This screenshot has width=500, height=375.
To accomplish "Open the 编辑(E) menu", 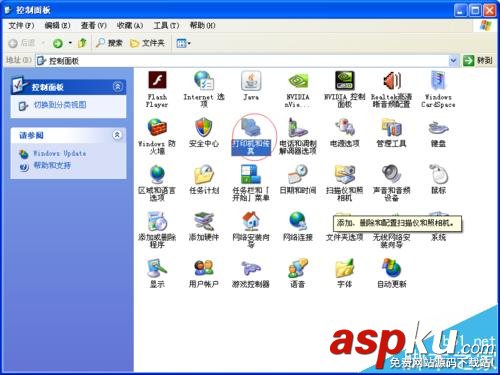I will 57,25.
